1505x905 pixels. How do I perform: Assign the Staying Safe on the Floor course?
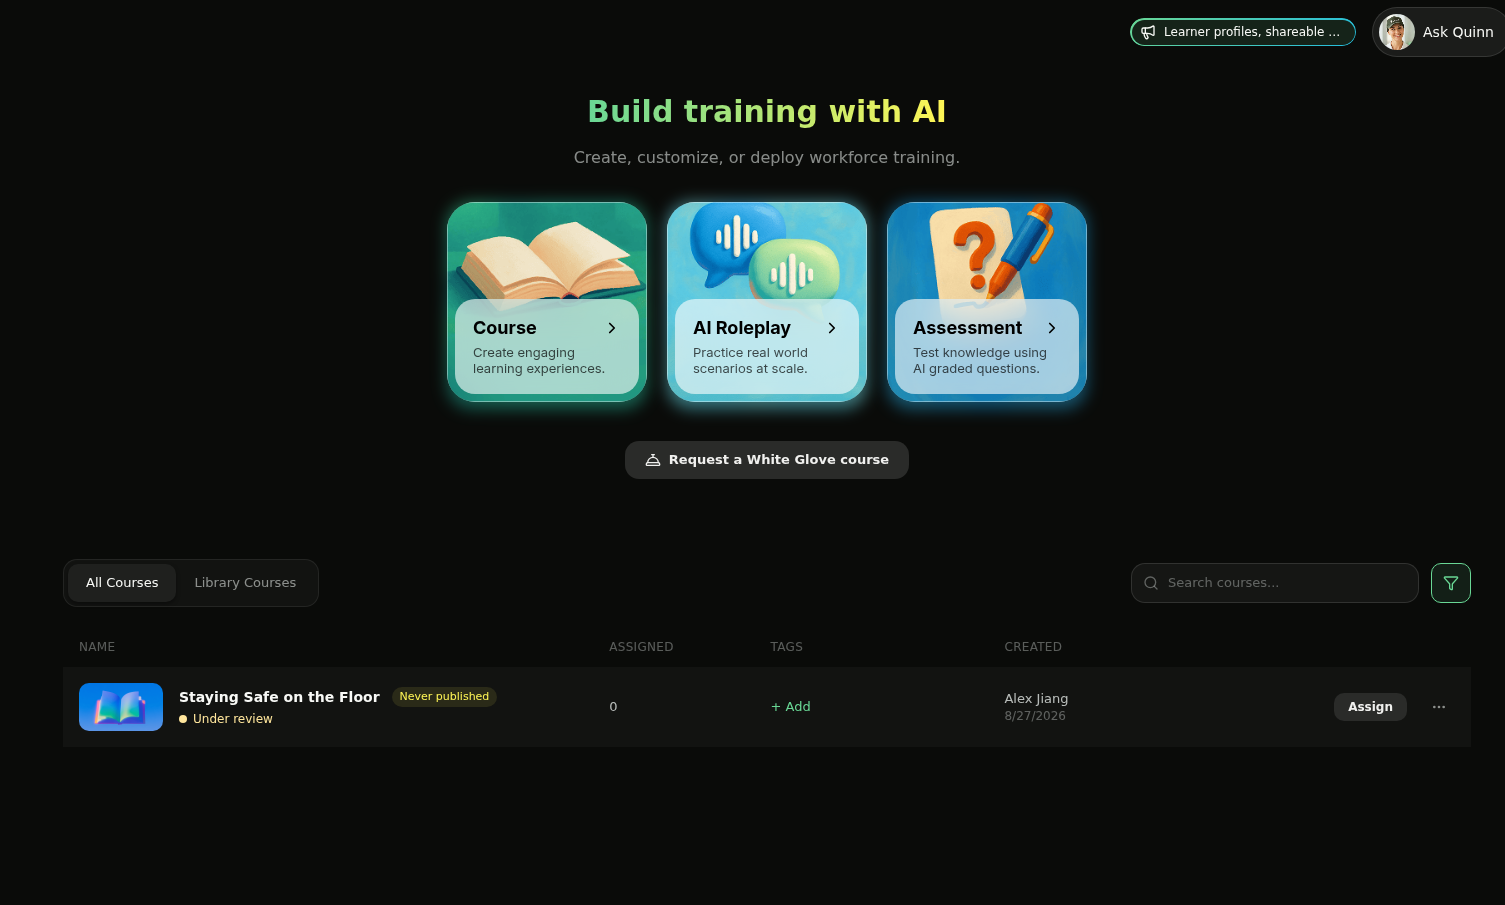click(x=1370, y=707)
